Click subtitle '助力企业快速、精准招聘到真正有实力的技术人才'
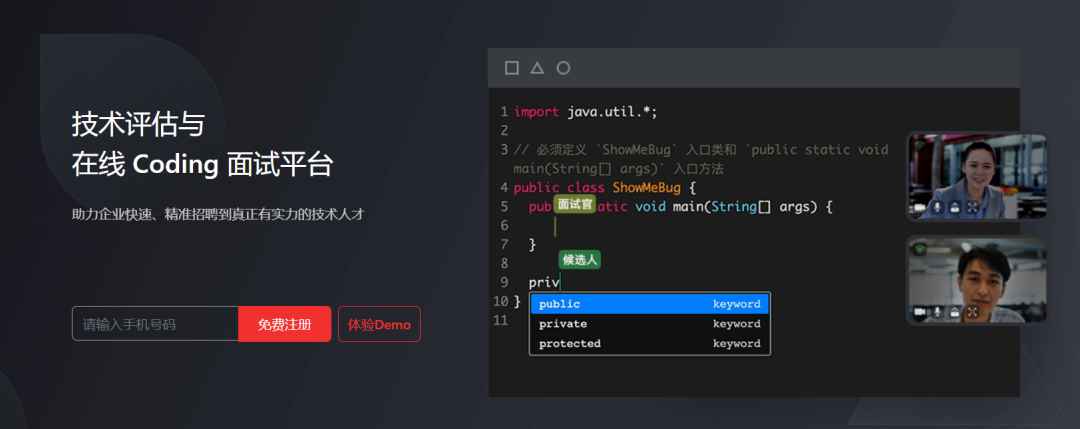The width and height of the screenshot is (1080, 429). point(218,215)
